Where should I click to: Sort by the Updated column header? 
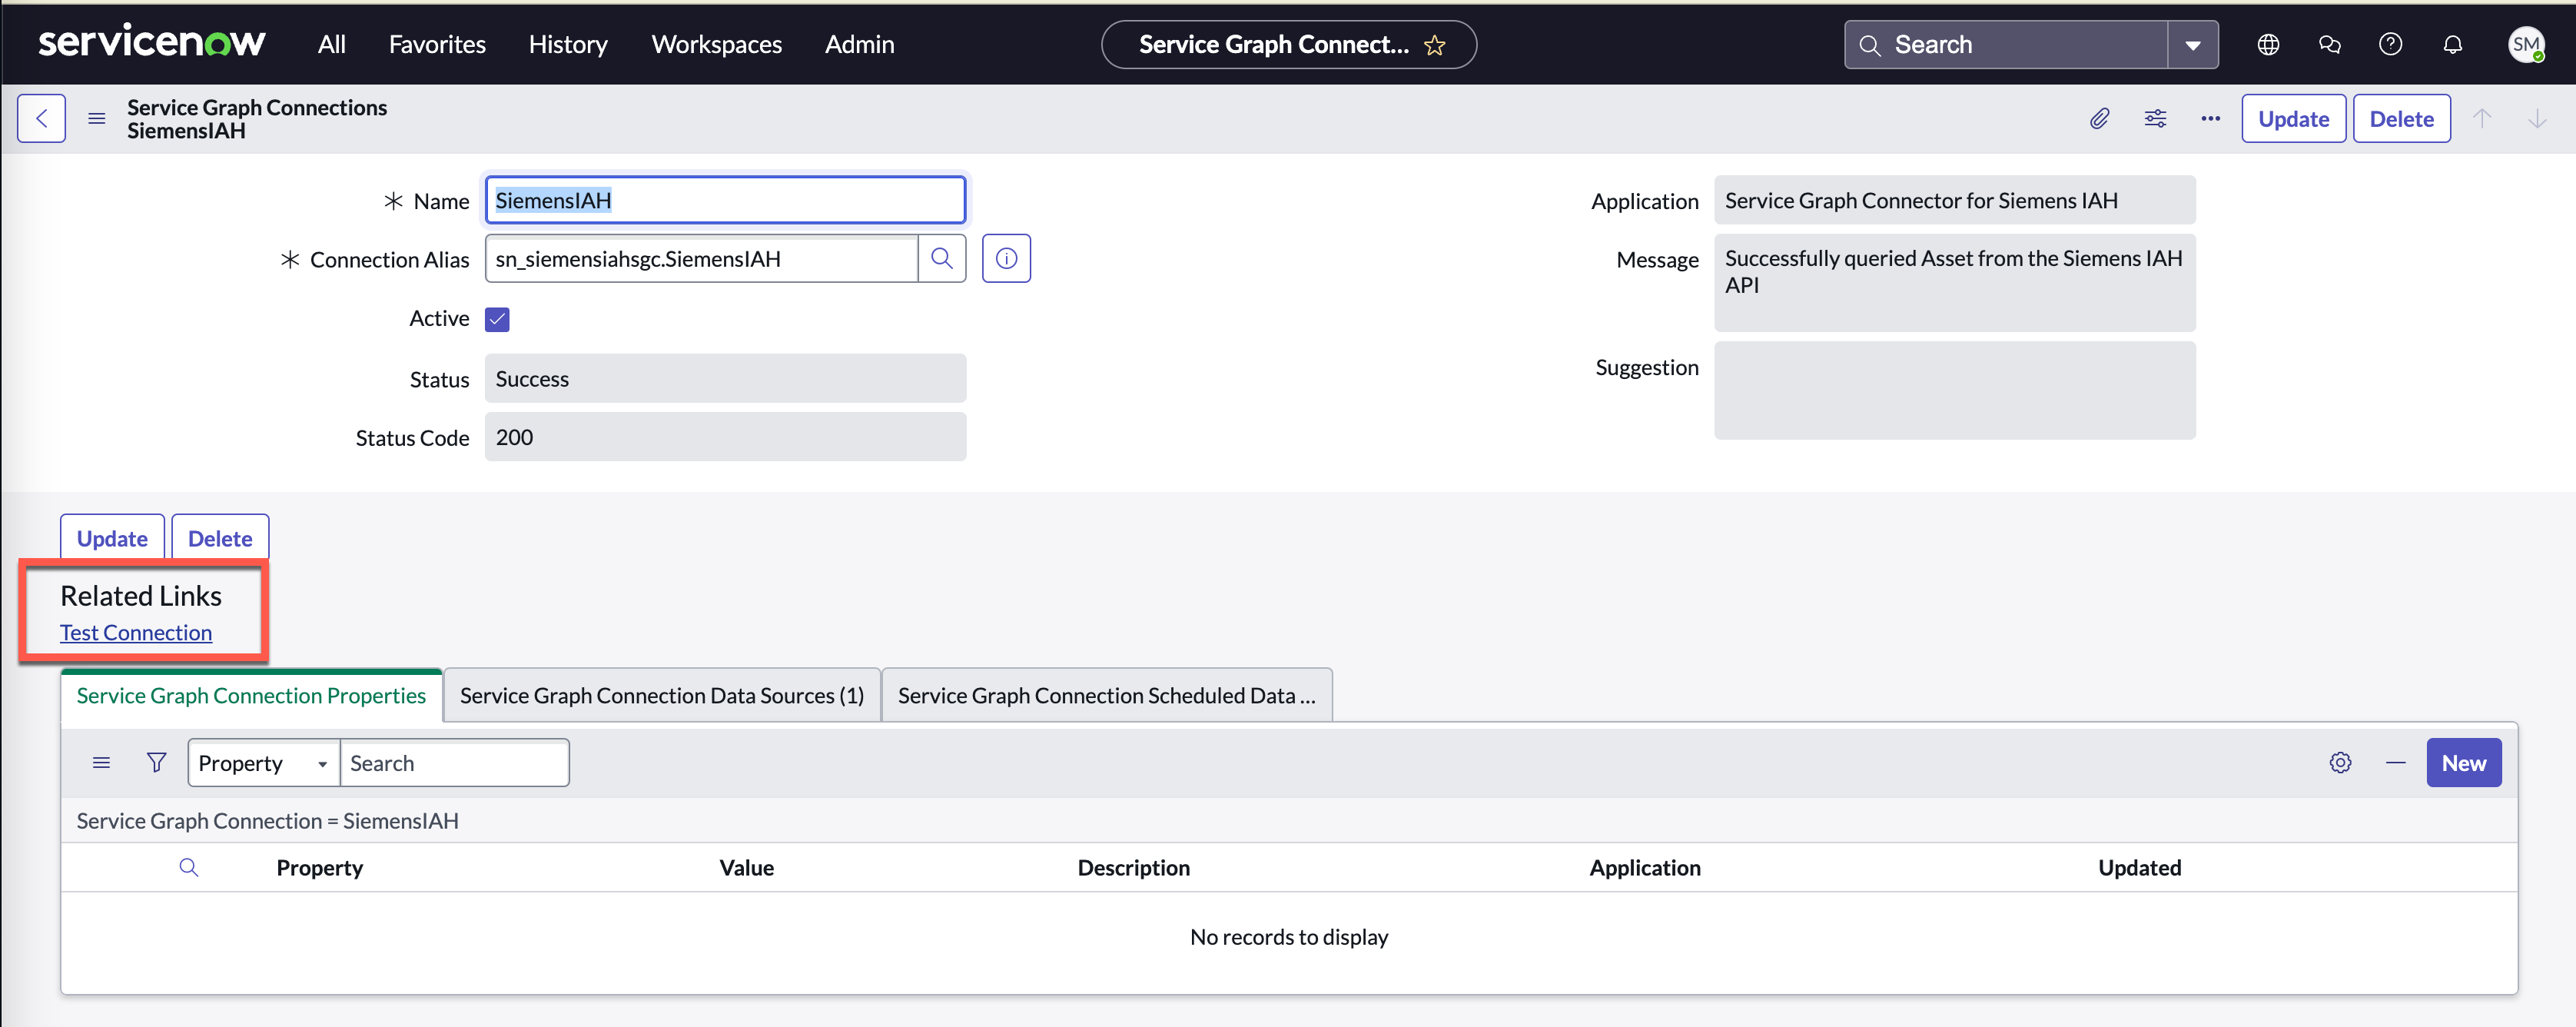2139,868
